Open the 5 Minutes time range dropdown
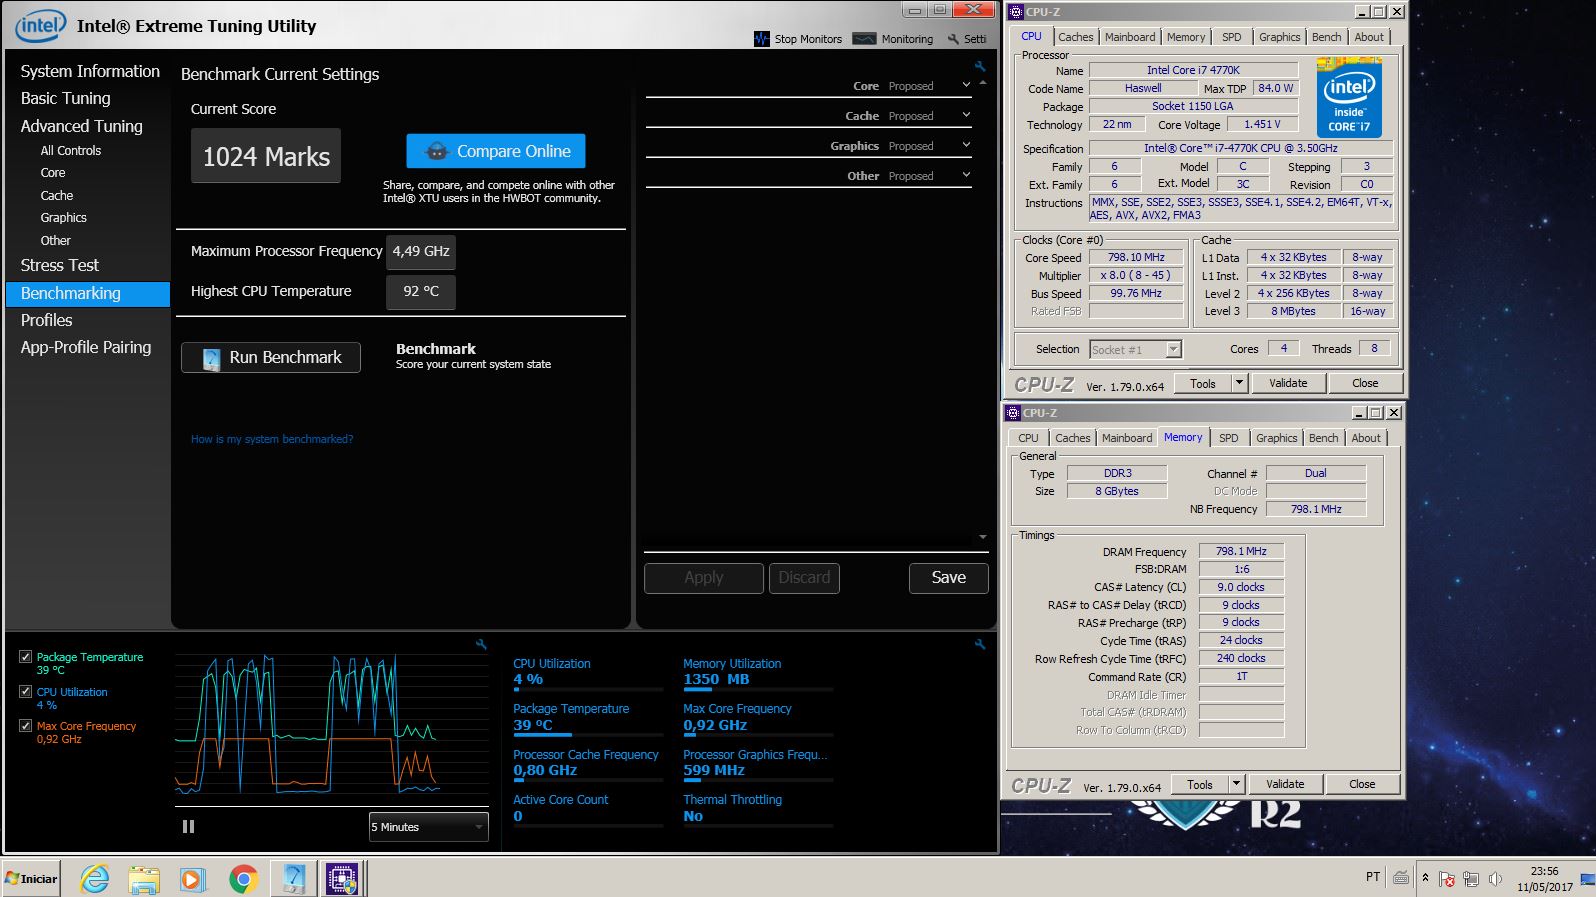The width and height of the screenshot is (1596, 897). 428,827
